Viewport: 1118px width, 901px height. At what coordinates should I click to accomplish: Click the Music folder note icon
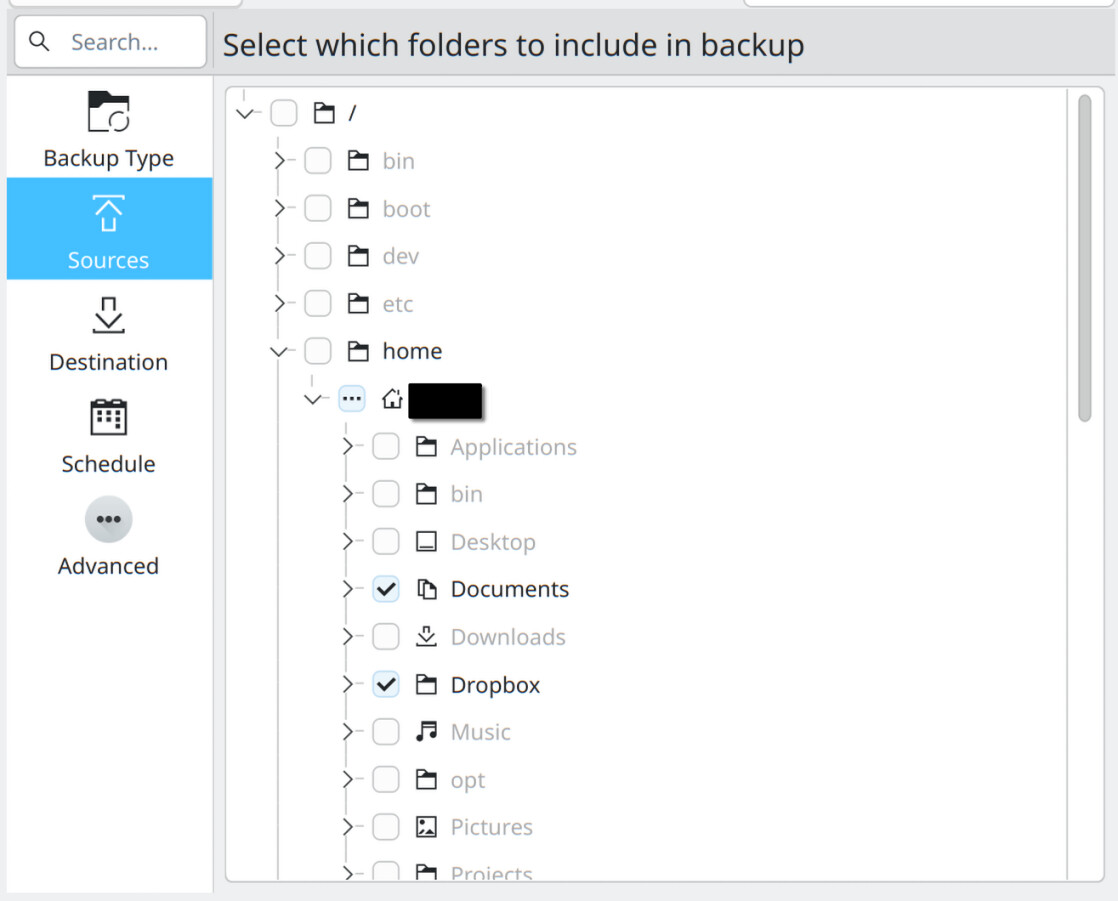click(x=426, y=732)
